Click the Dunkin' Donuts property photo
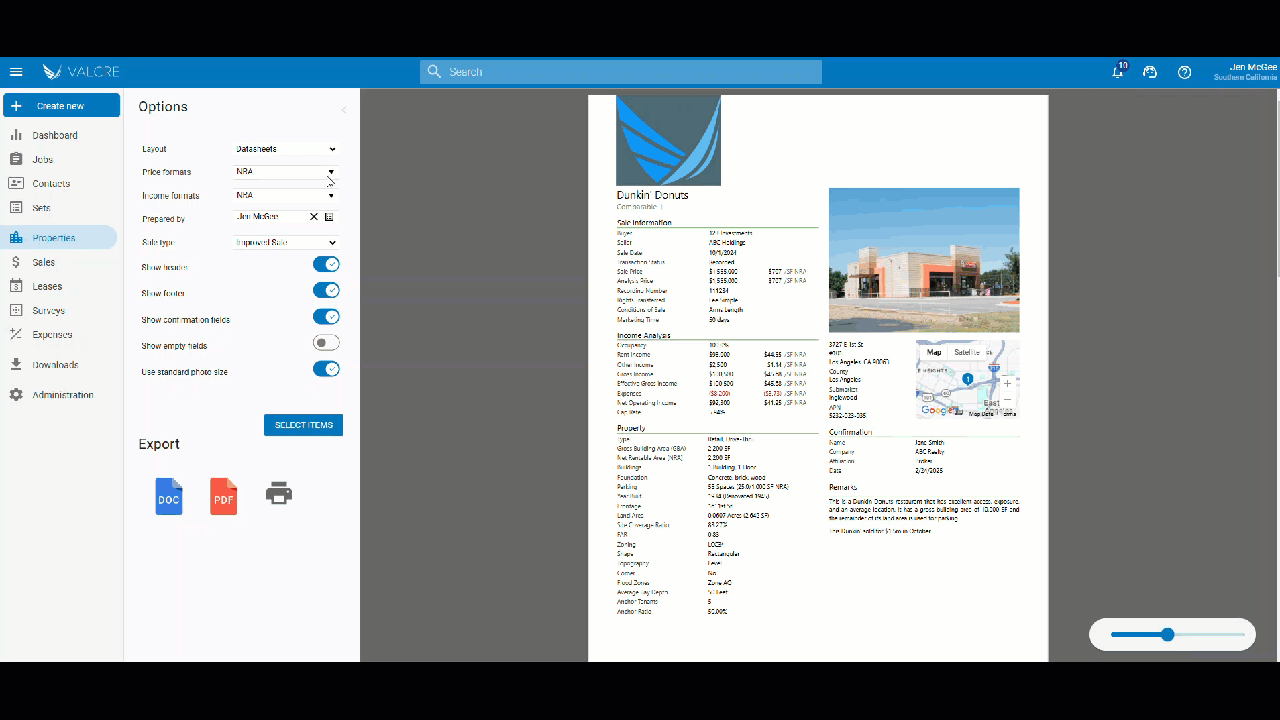Image resolution: width=1280 pixels, height=720 pixels. (x=924, y=260)
